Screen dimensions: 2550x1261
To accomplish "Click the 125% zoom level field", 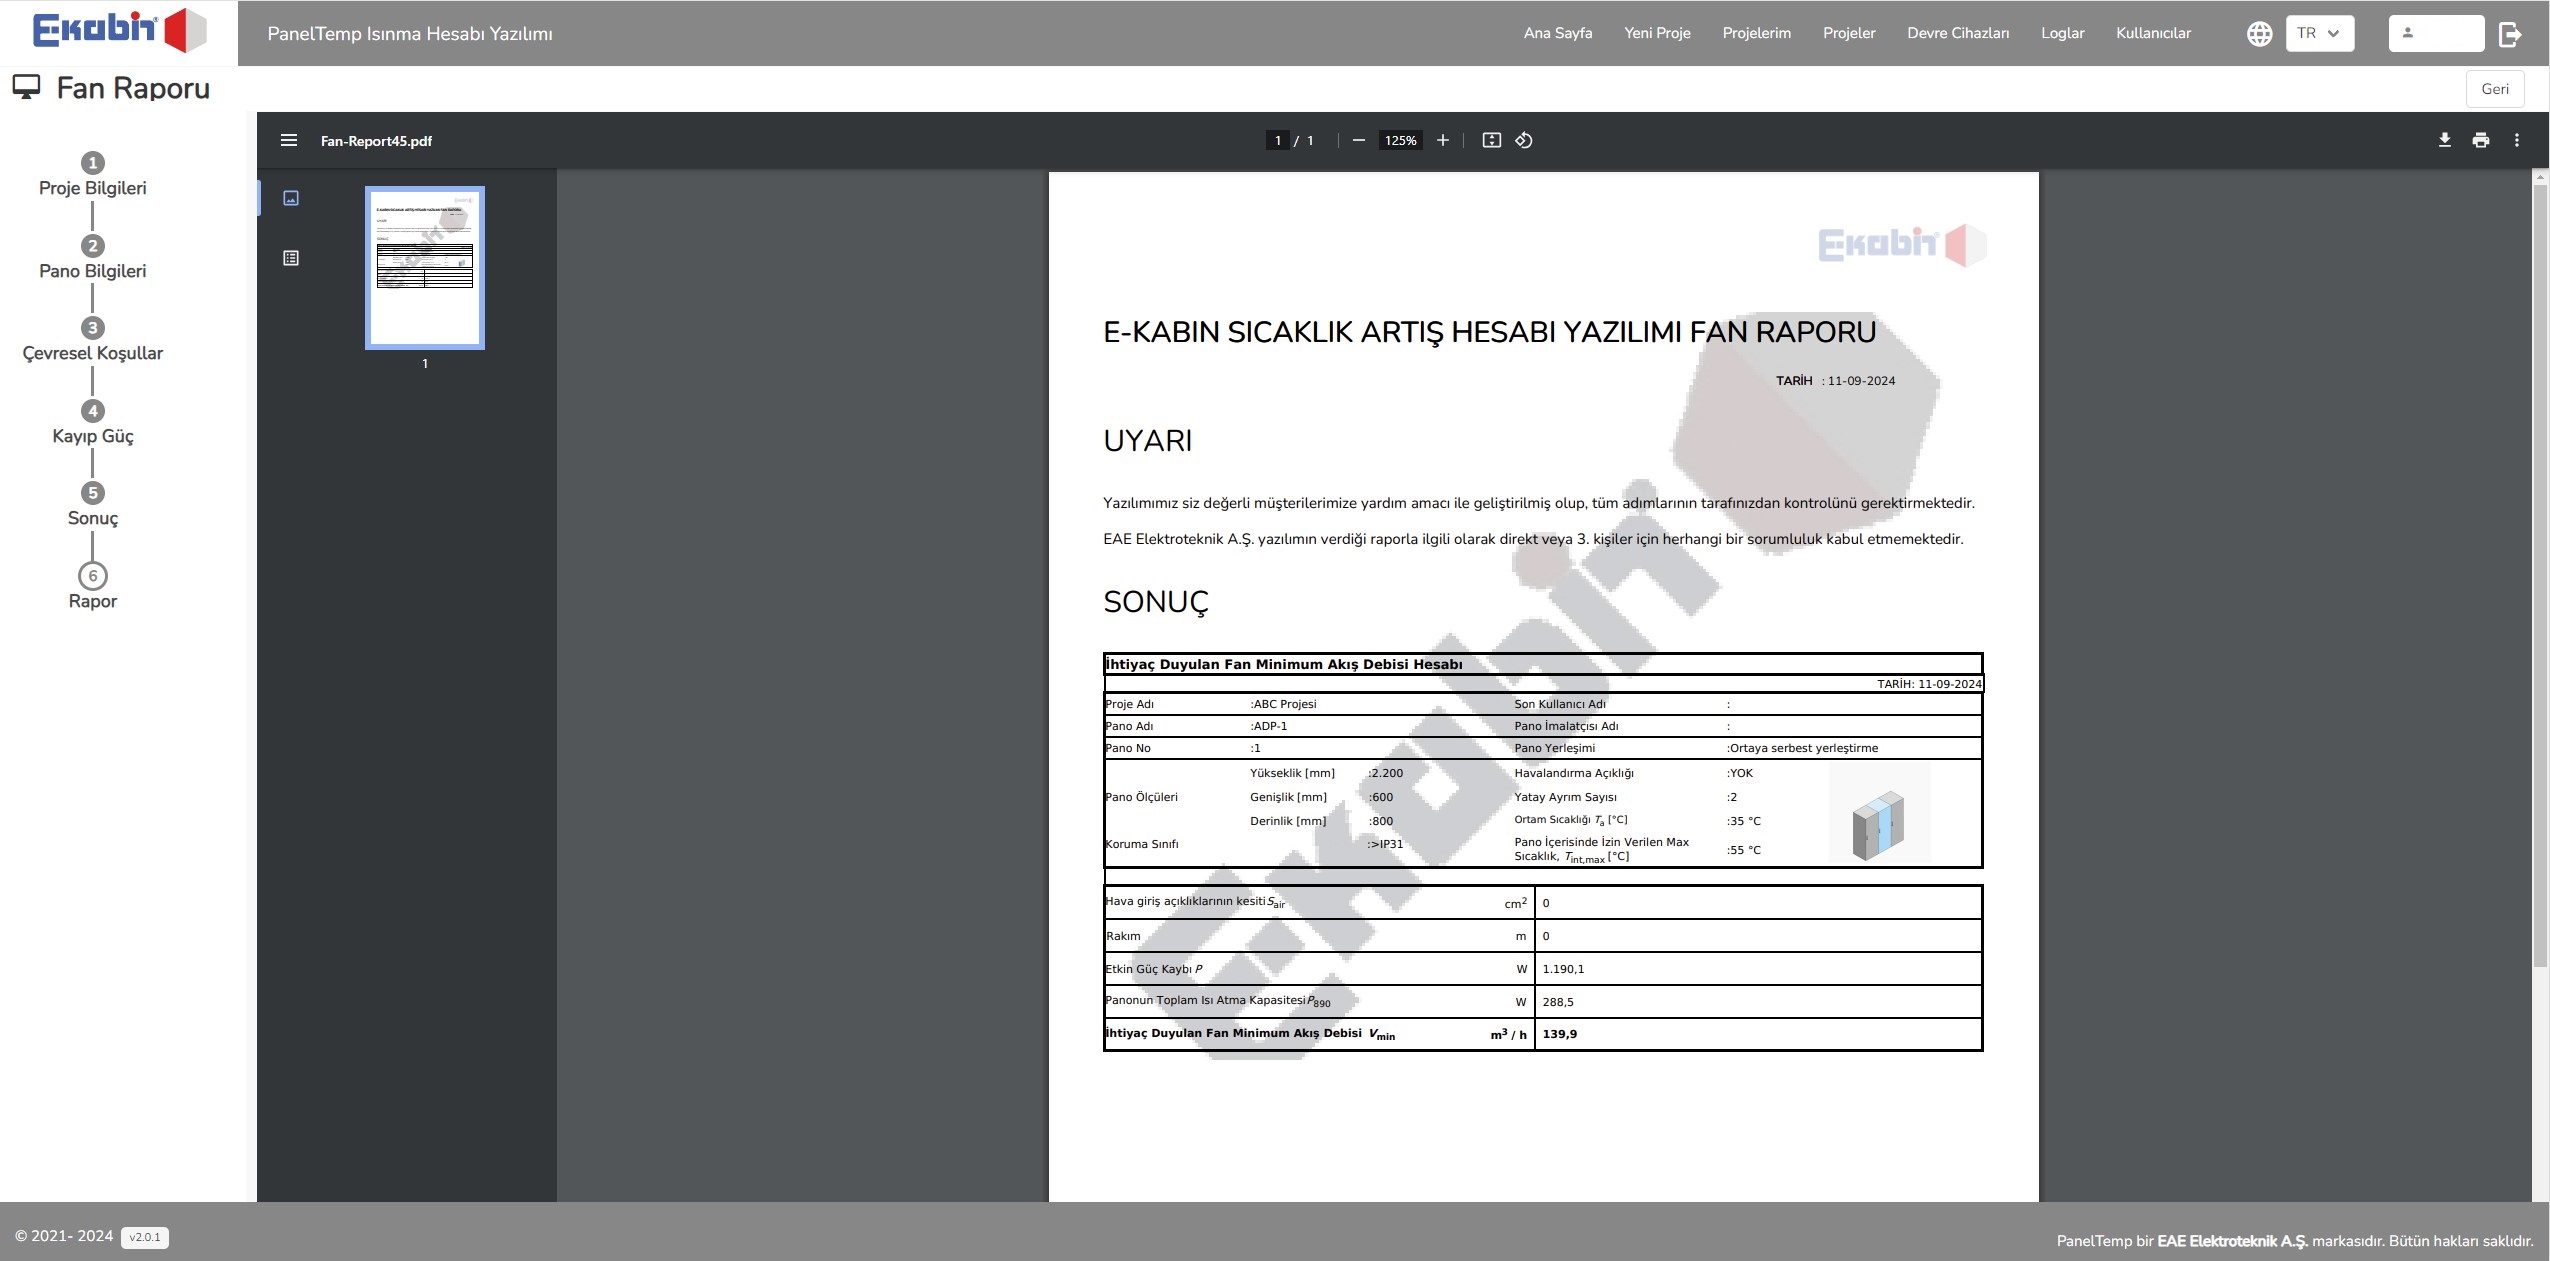I will (1400, 141).
